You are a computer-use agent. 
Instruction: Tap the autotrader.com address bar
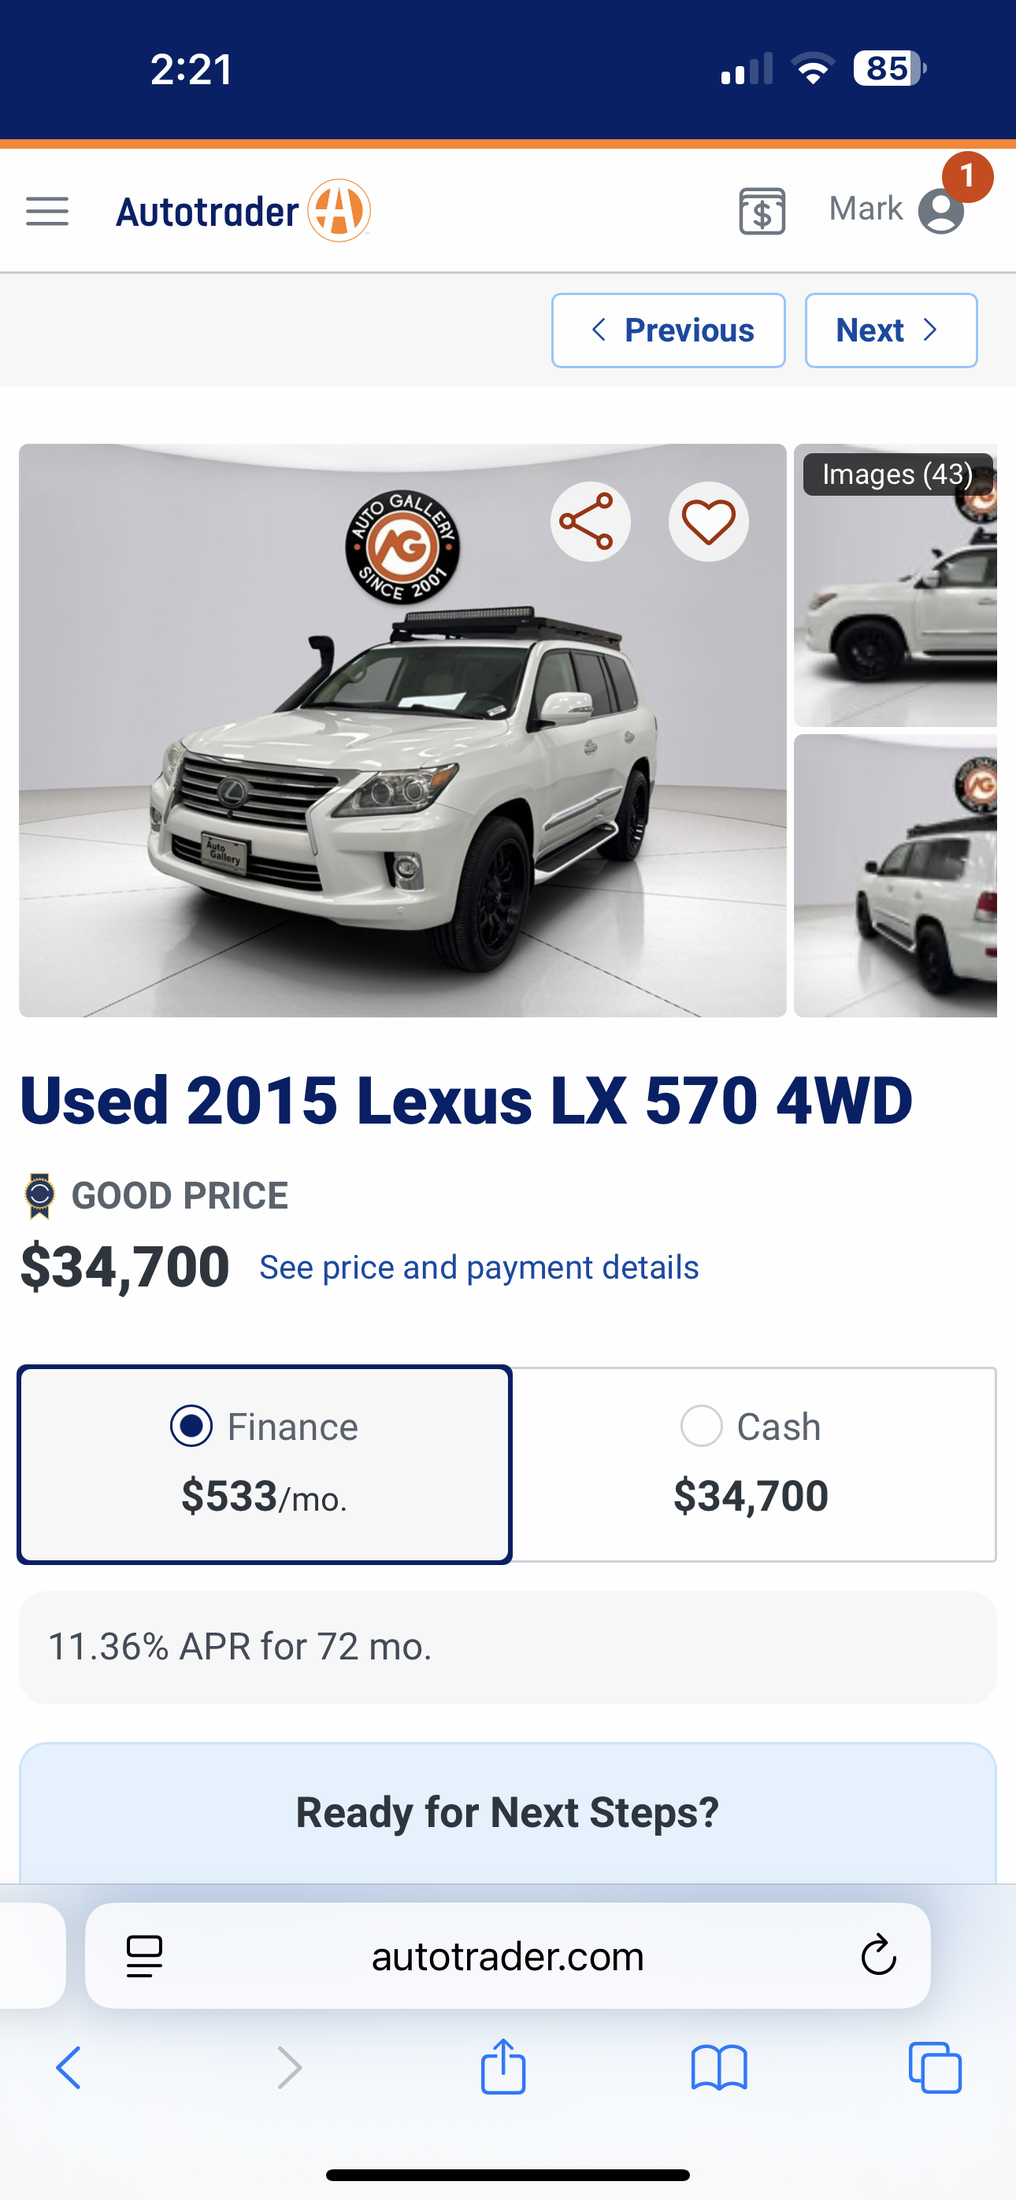(508, 1956)
